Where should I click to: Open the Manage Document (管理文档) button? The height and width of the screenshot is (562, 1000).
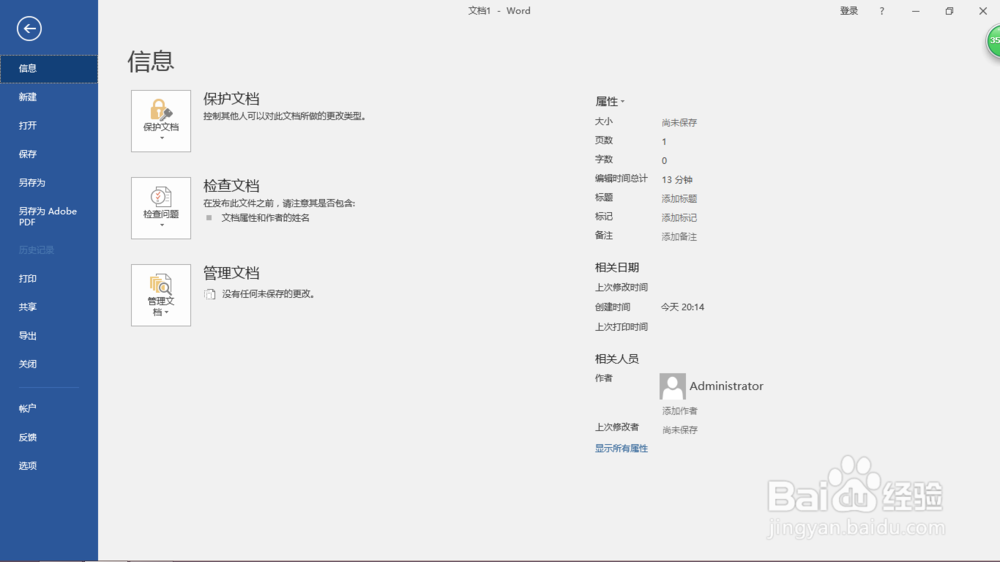[x=161, y=295]
